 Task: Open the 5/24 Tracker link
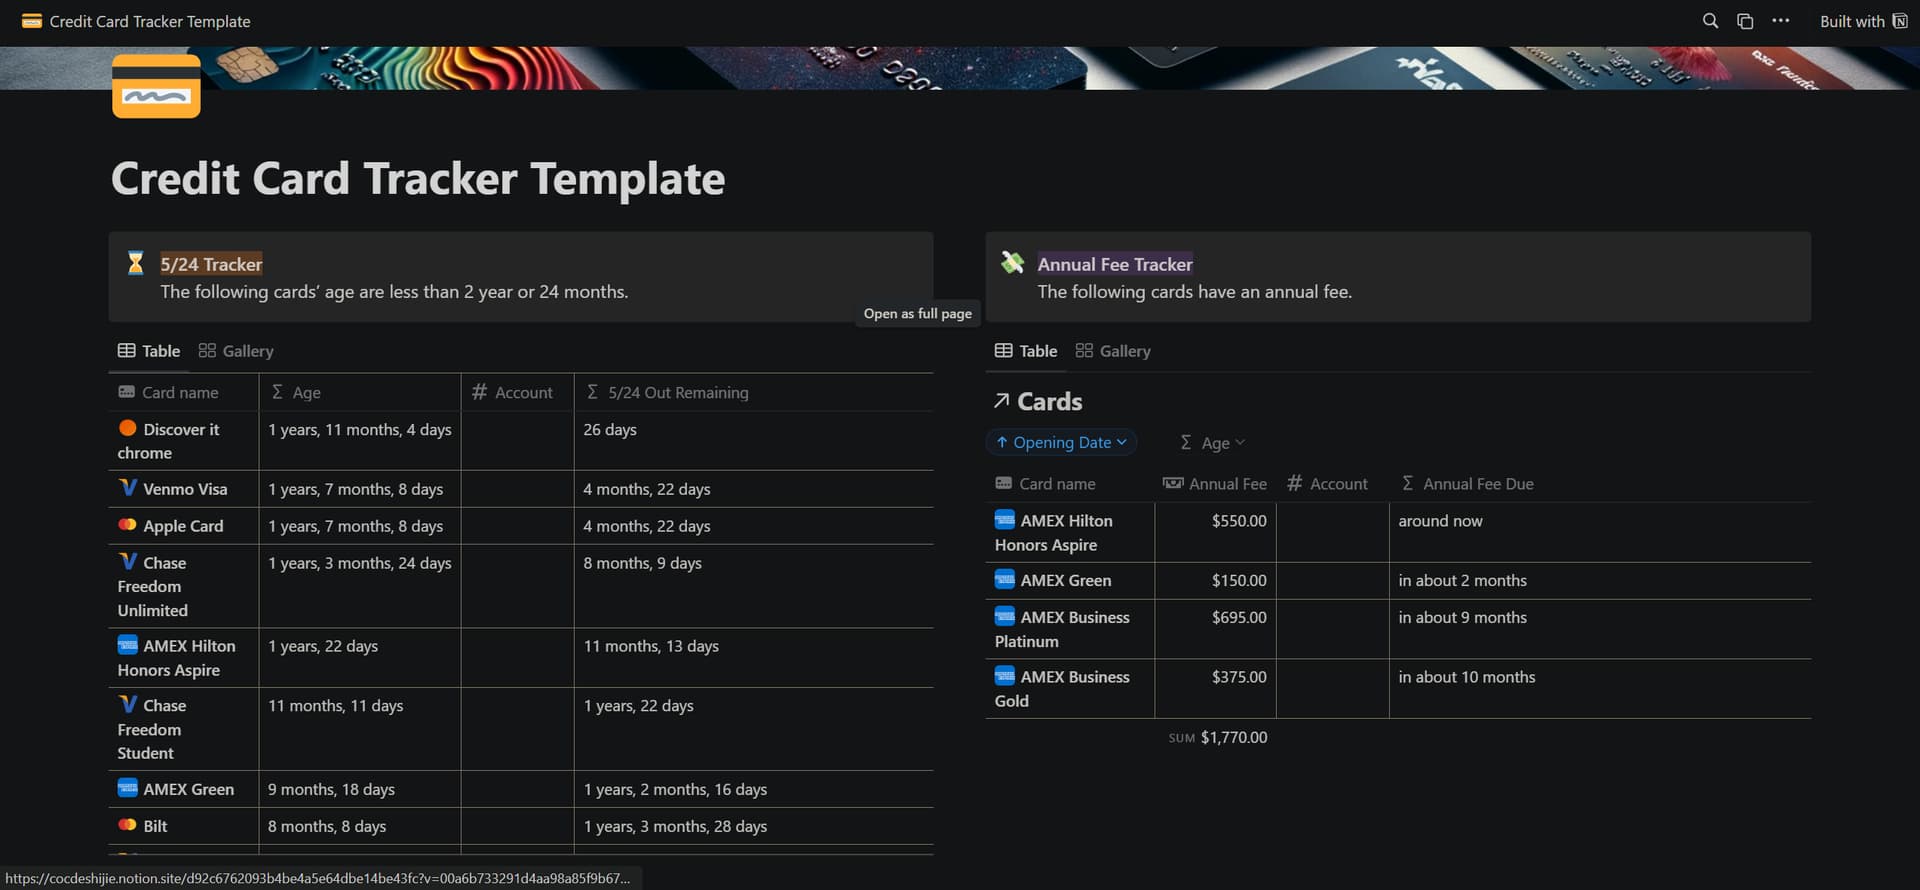[x=211, y=264]
